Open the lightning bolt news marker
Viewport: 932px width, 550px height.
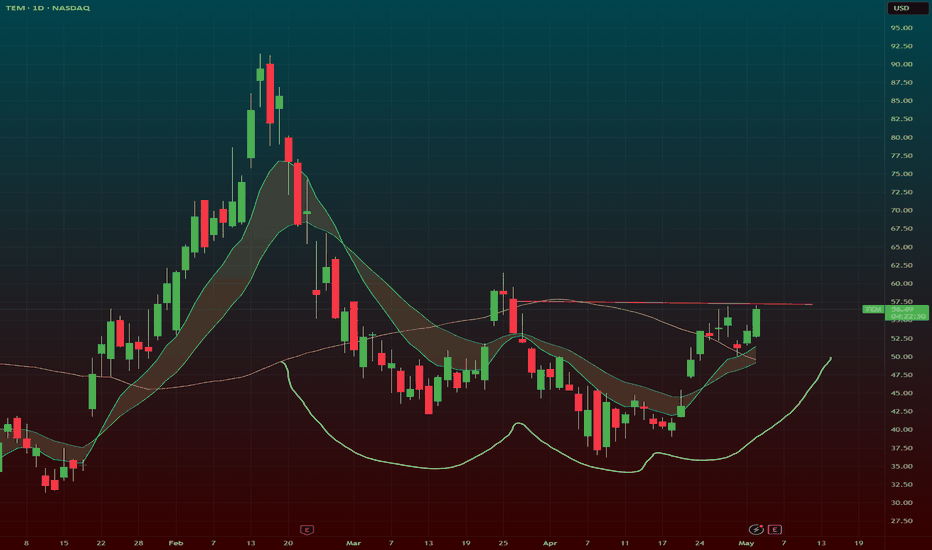pyautogui.click(x=756, y=529)
